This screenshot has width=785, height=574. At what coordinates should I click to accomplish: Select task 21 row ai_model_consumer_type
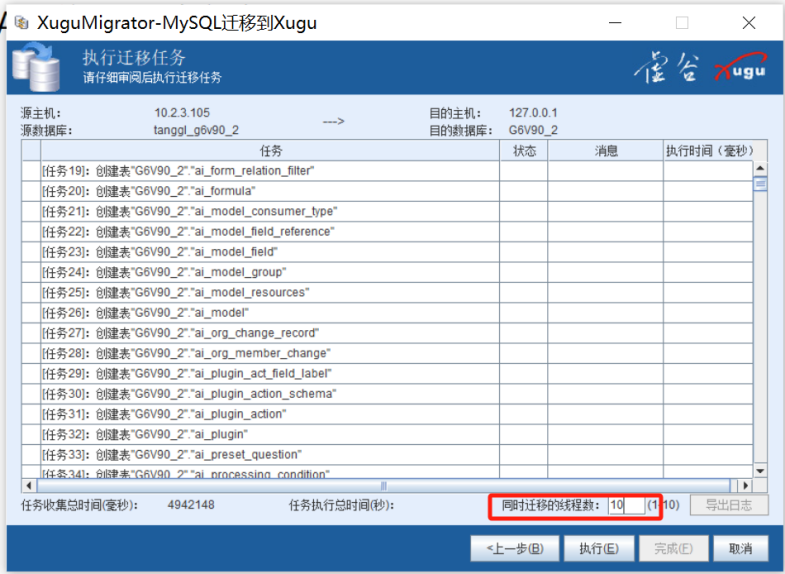(x=387, y=212)
